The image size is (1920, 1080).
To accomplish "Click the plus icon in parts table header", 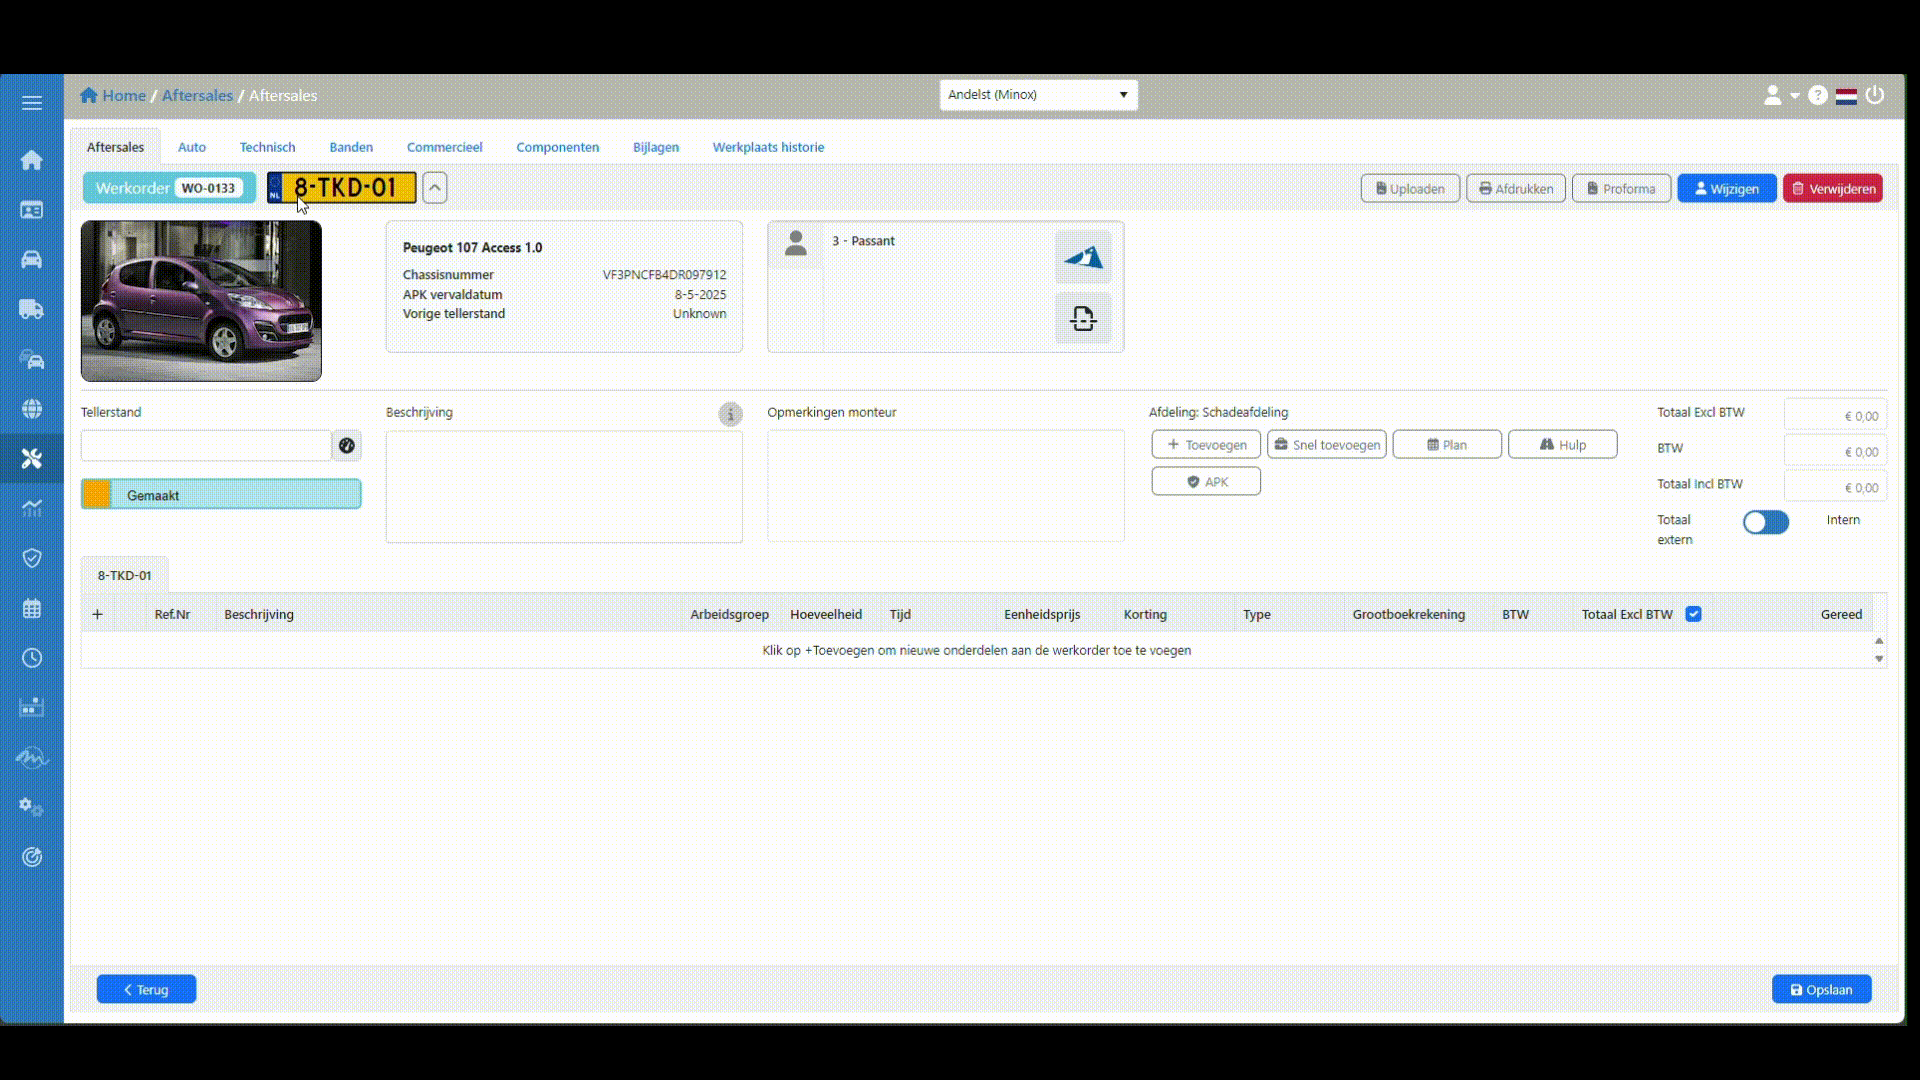I will (97, 614).
